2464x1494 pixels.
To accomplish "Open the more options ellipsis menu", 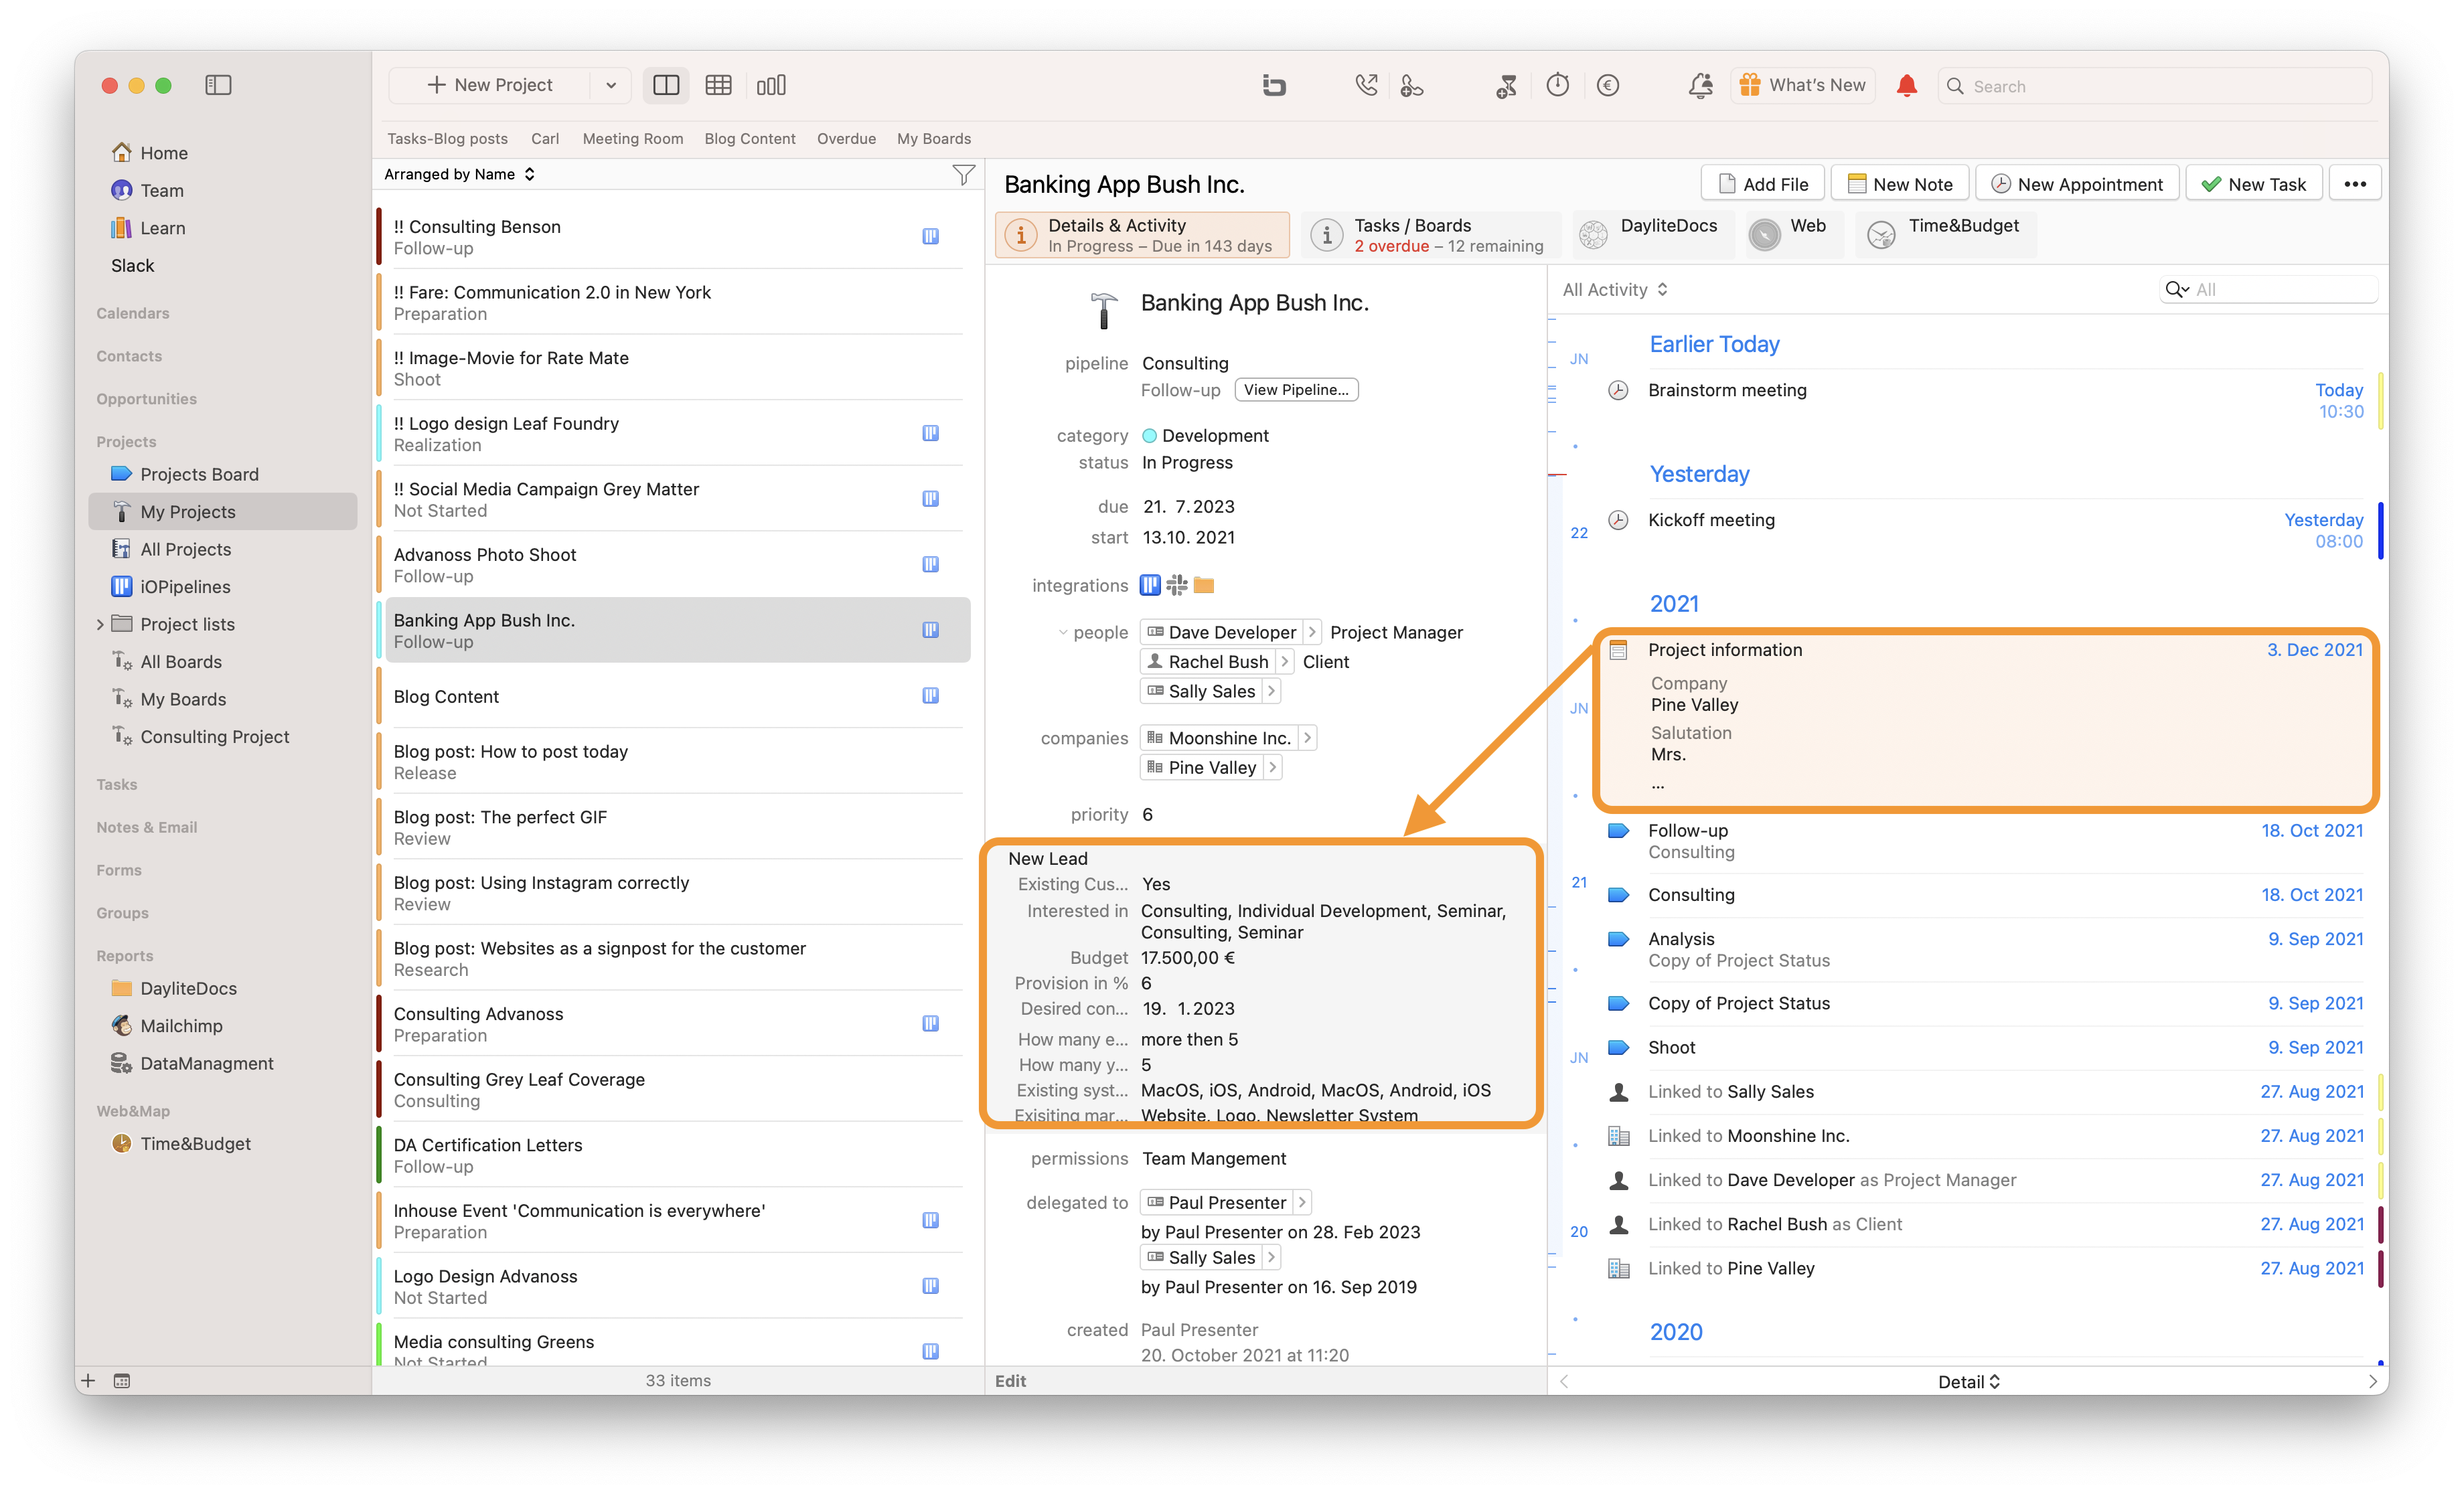I will coord(2354,184).
